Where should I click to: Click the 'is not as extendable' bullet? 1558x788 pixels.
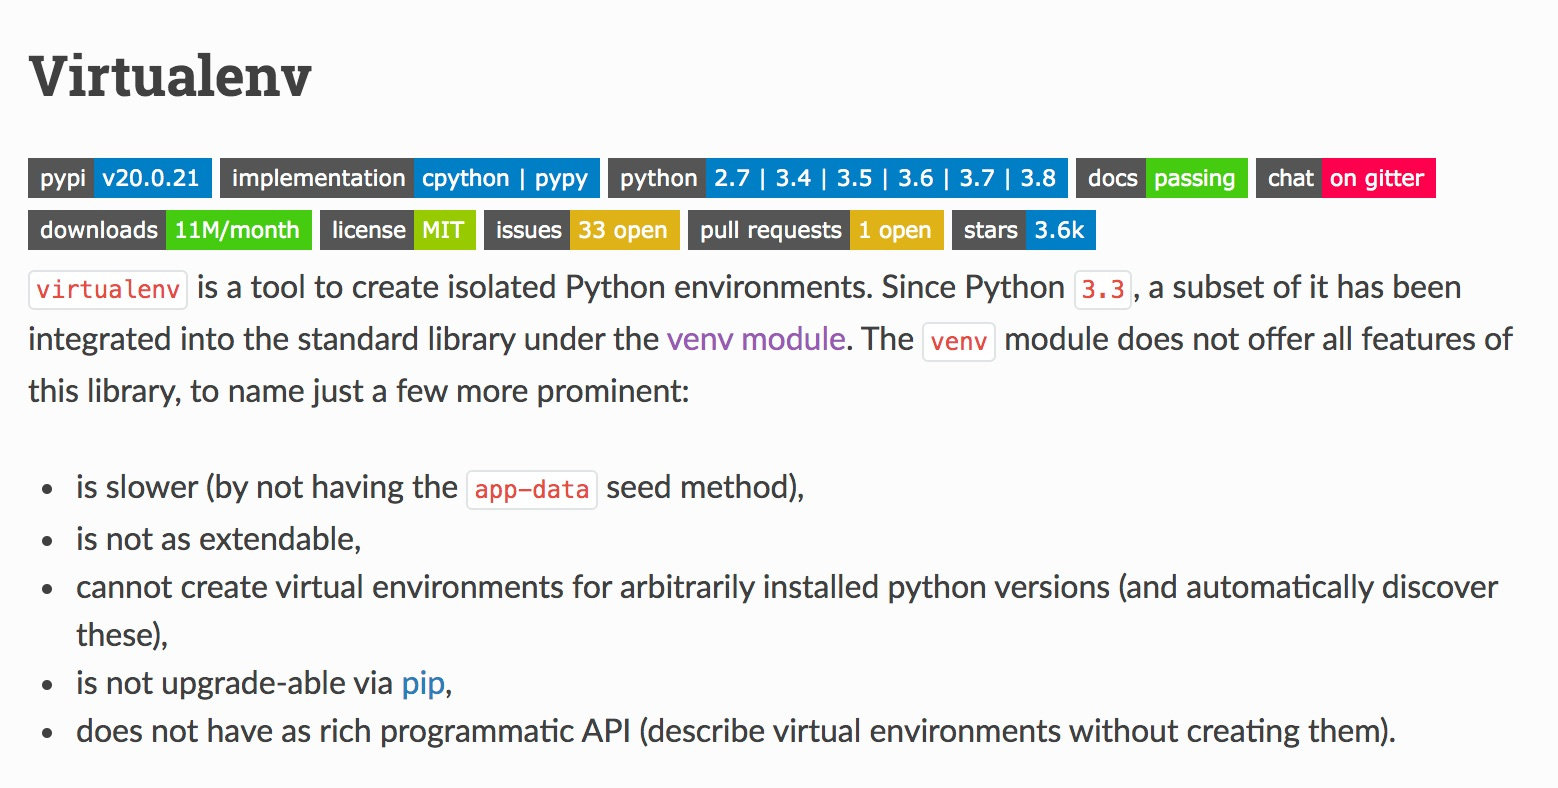[x=218, y=539]
